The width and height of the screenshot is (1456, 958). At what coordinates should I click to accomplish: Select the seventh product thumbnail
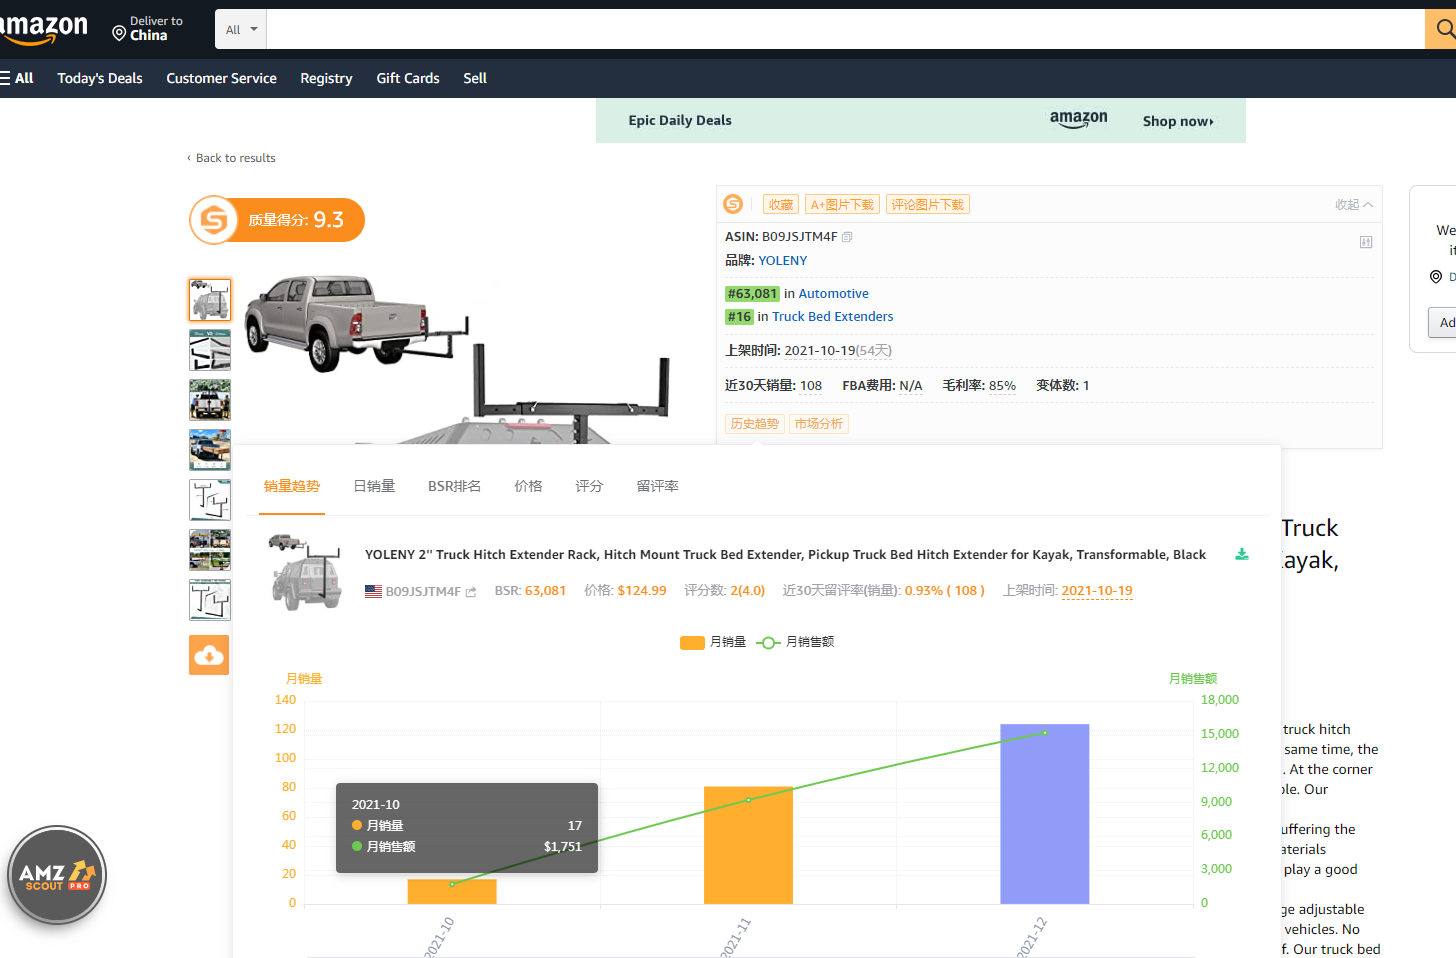210,600
